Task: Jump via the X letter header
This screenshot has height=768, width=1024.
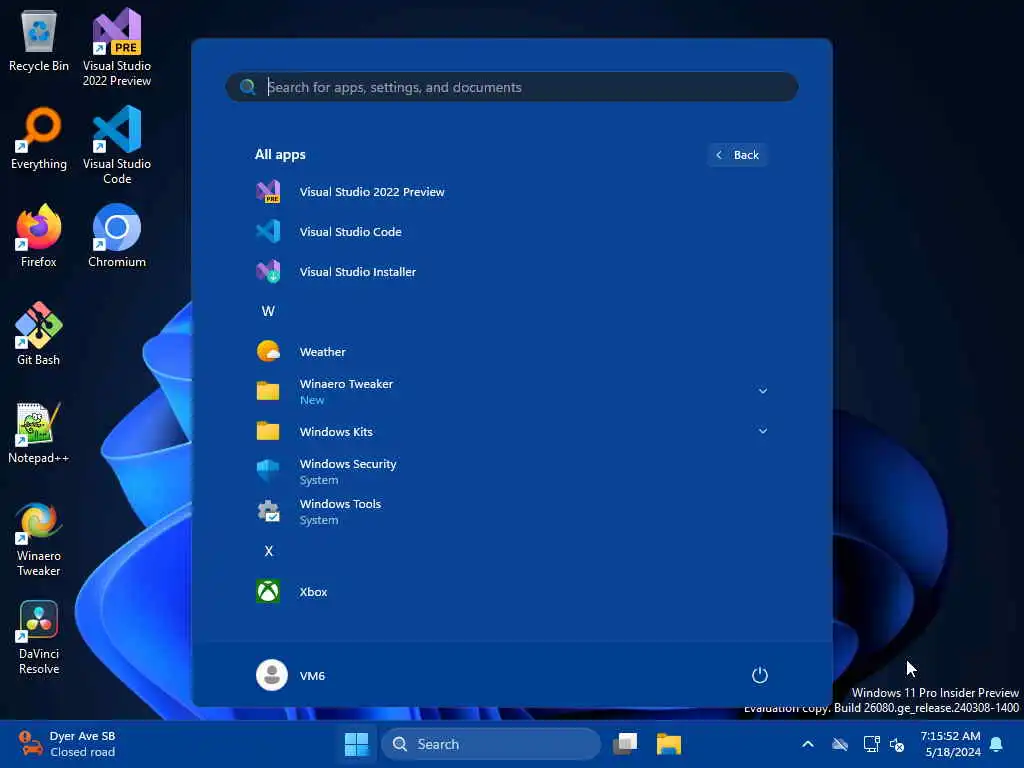Action: (x=268, y=551)
